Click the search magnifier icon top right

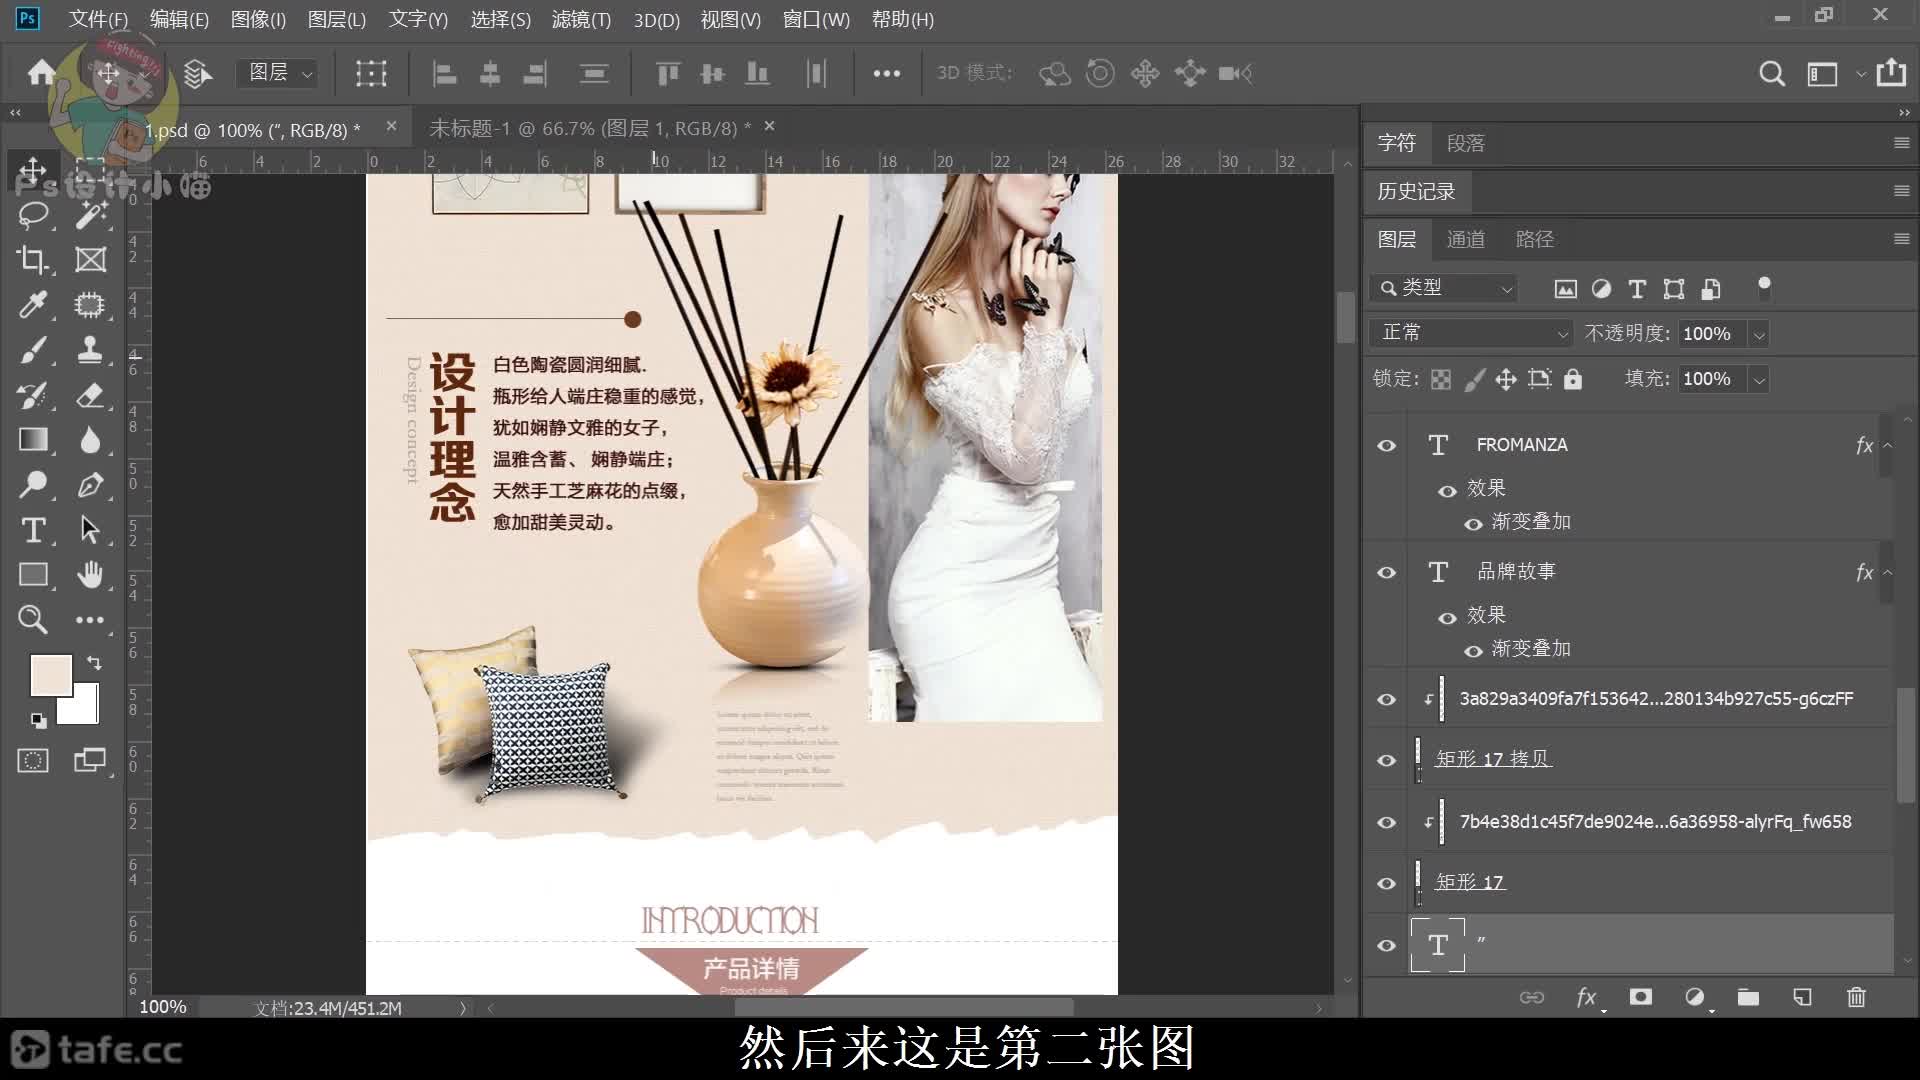[1772, 73]
